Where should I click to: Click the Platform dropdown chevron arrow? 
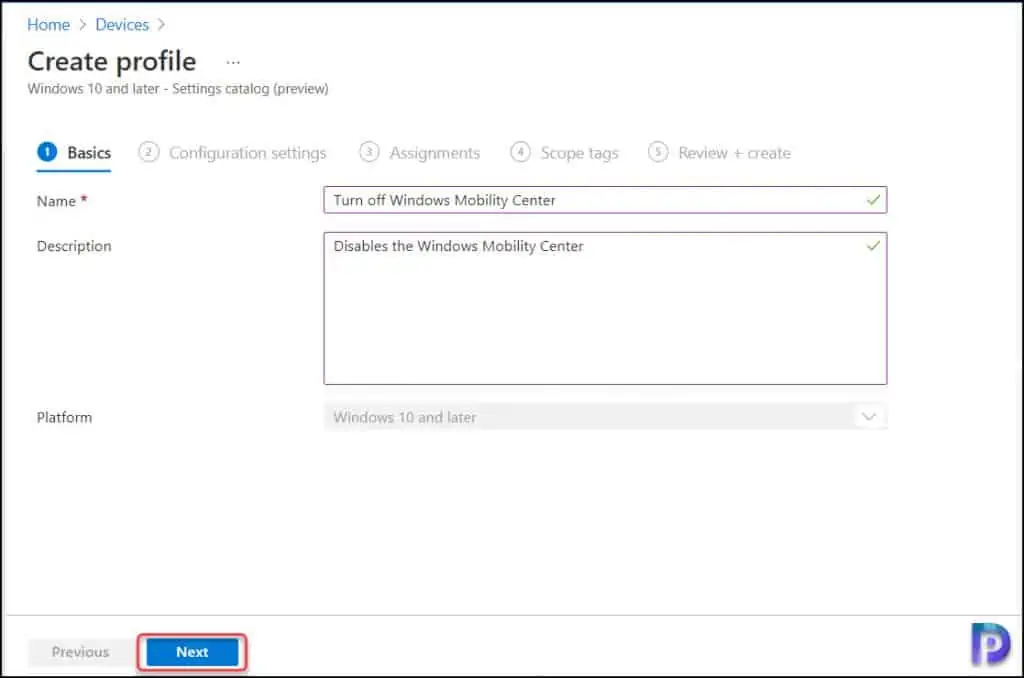869,417
